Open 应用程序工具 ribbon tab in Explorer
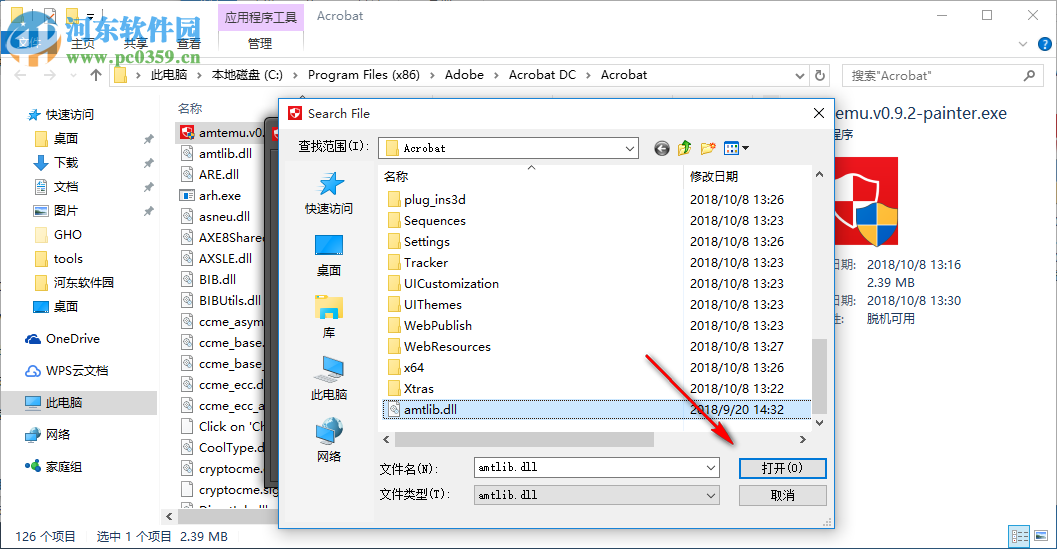This screenshot has width=1057, height=549. 260,17
